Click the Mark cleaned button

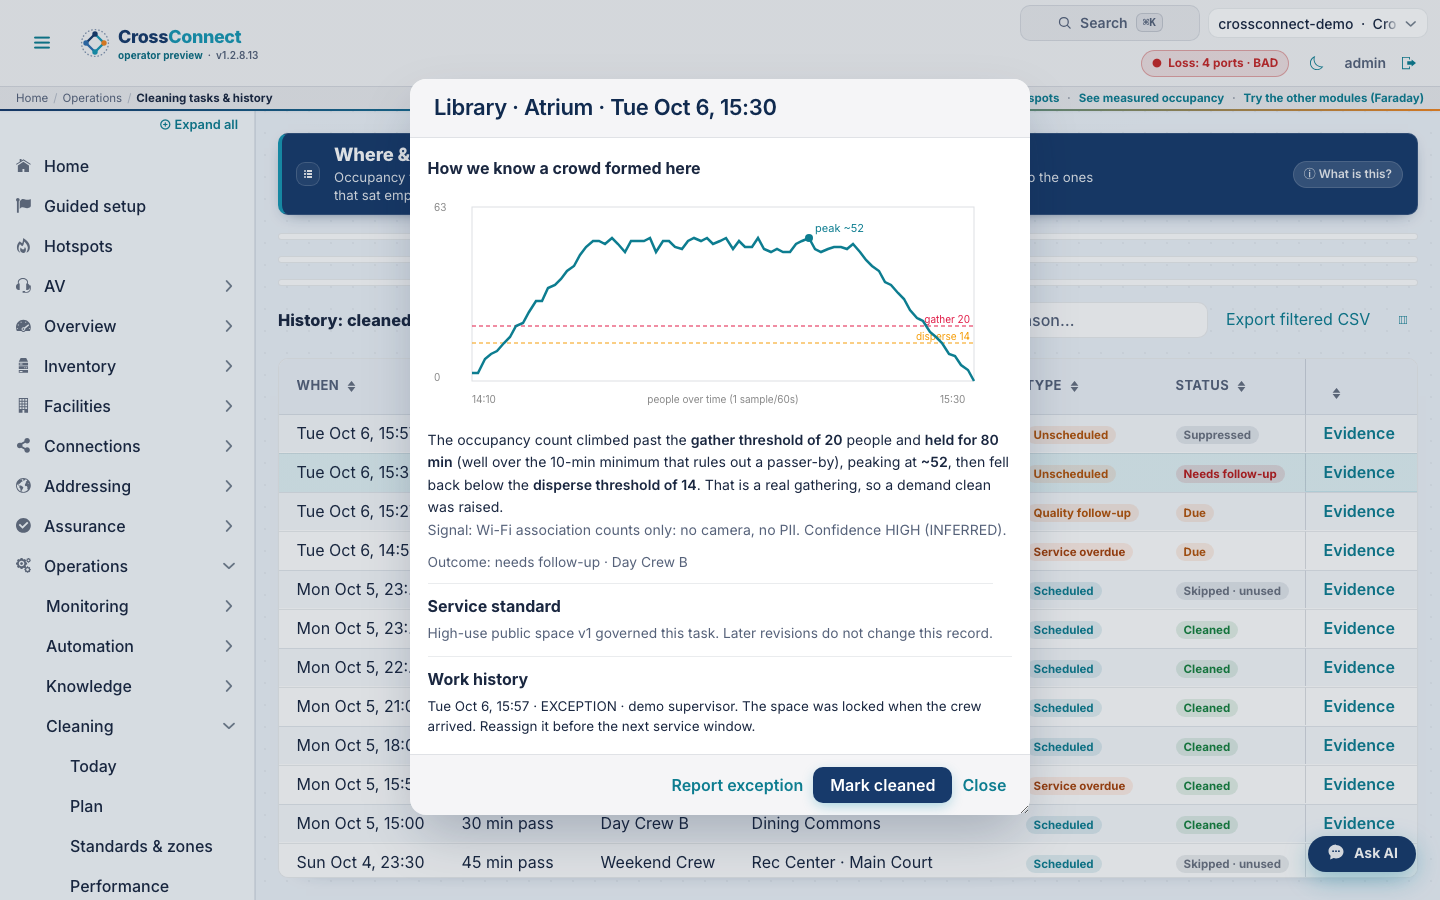coord(882,785)
